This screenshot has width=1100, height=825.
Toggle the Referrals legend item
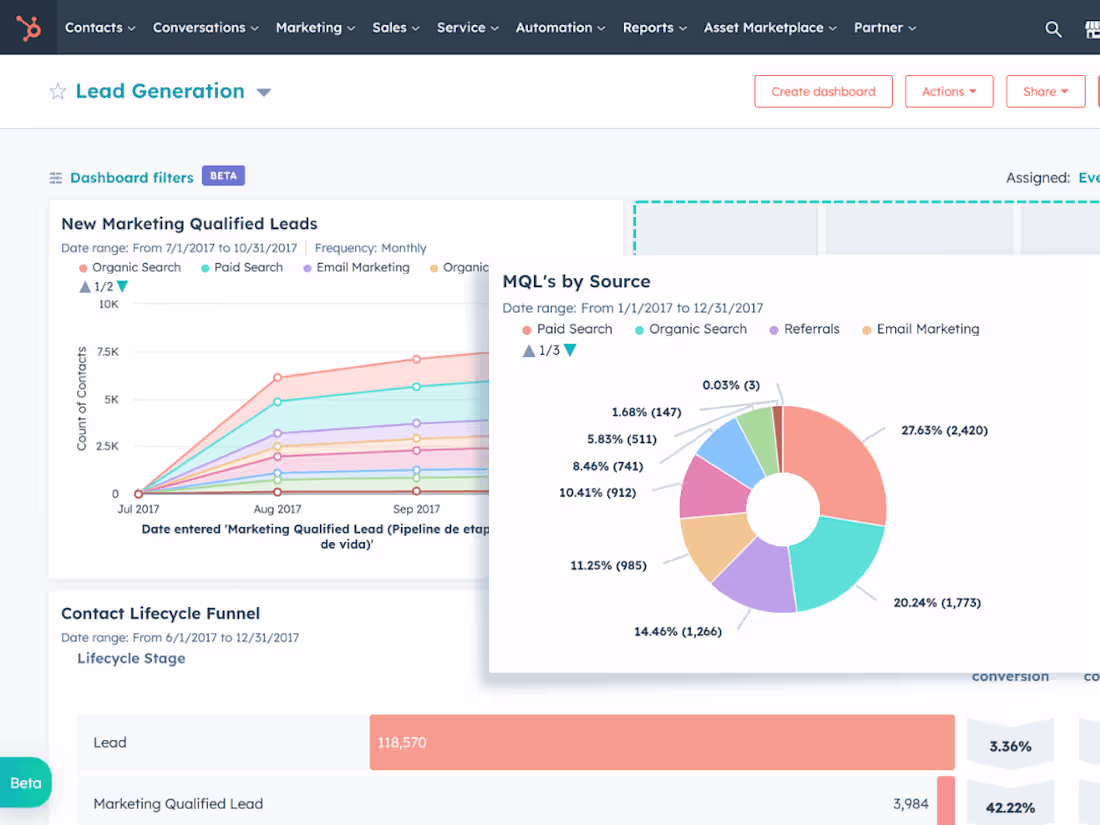(x=804, y=329)
